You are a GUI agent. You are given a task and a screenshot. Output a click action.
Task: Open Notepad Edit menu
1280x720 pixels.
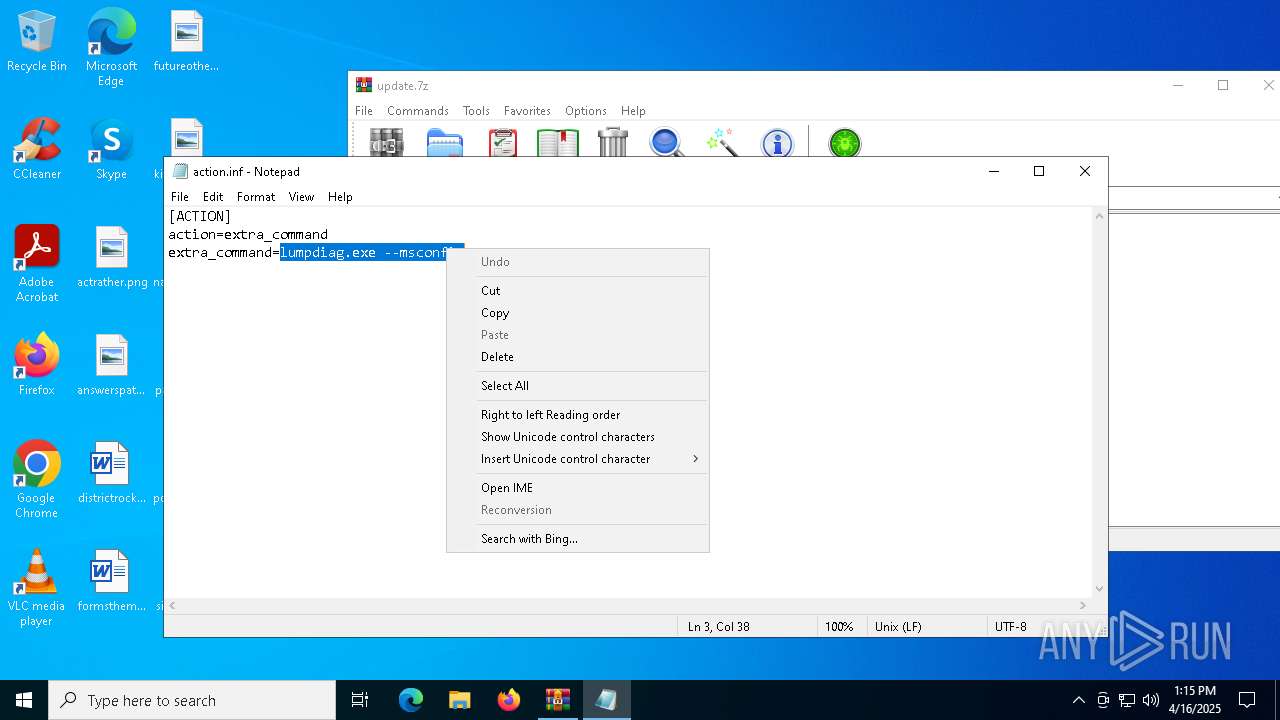(213, 197)
